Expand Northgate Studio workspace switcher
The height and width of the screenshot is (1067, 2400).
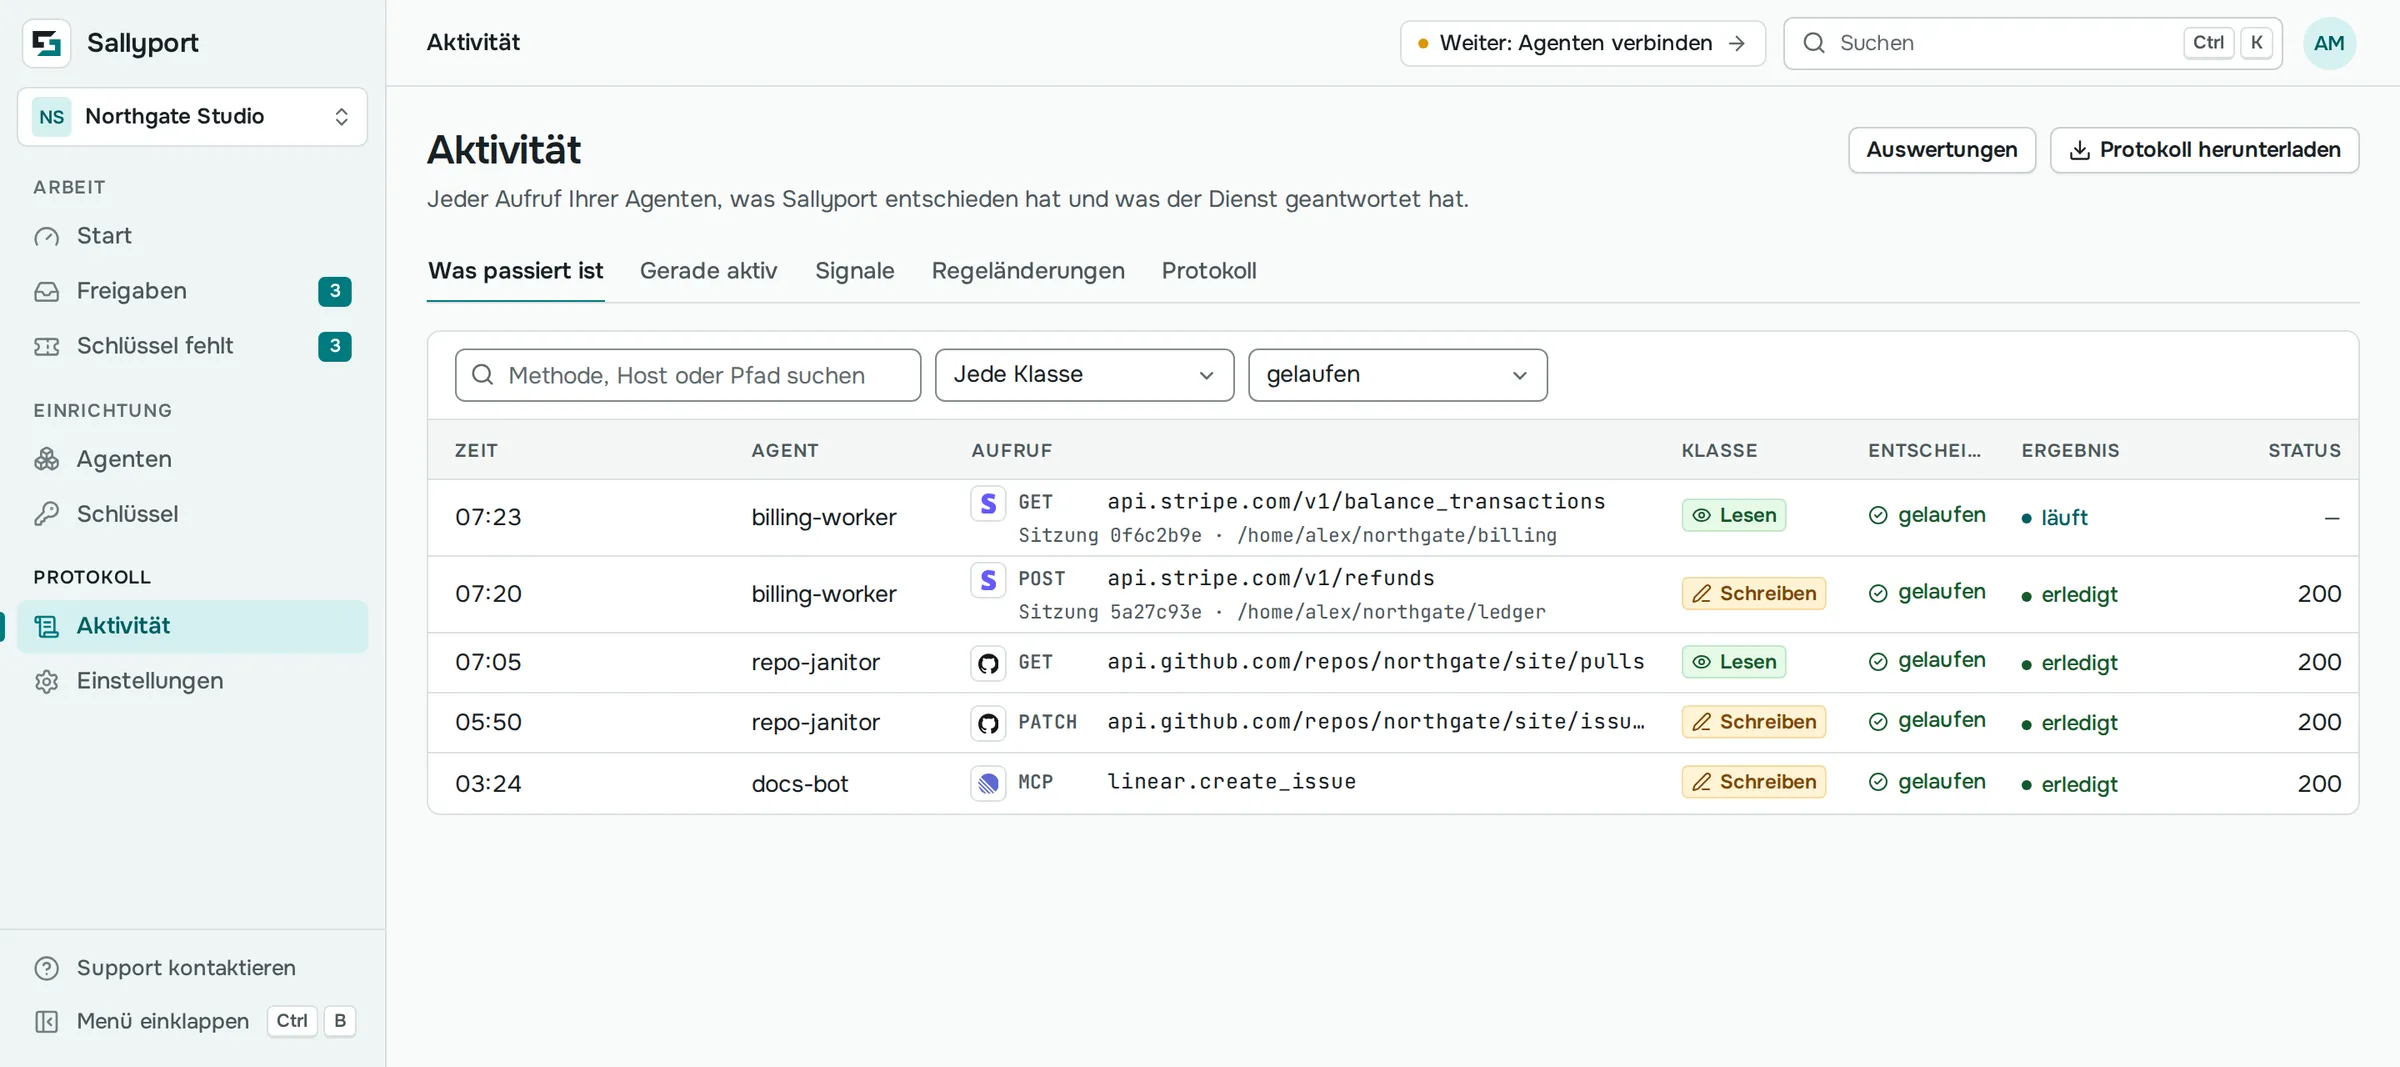coord(192,117)
